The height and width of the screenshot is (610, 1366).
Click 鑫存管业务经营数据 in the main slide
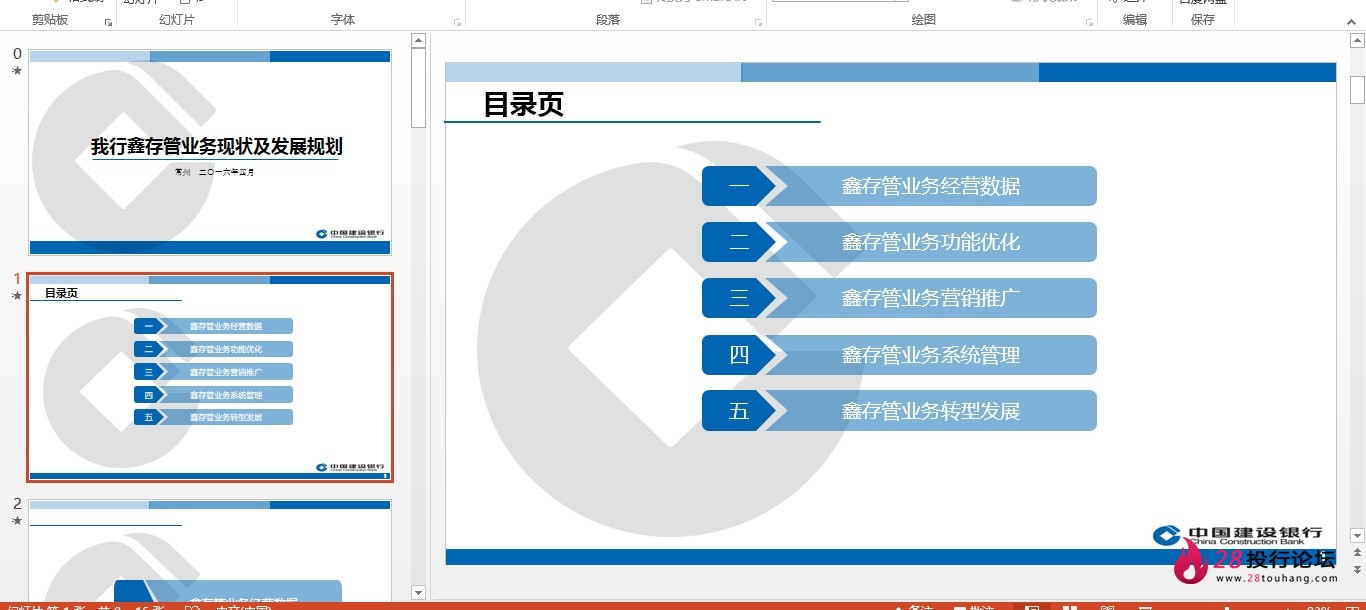930,186
